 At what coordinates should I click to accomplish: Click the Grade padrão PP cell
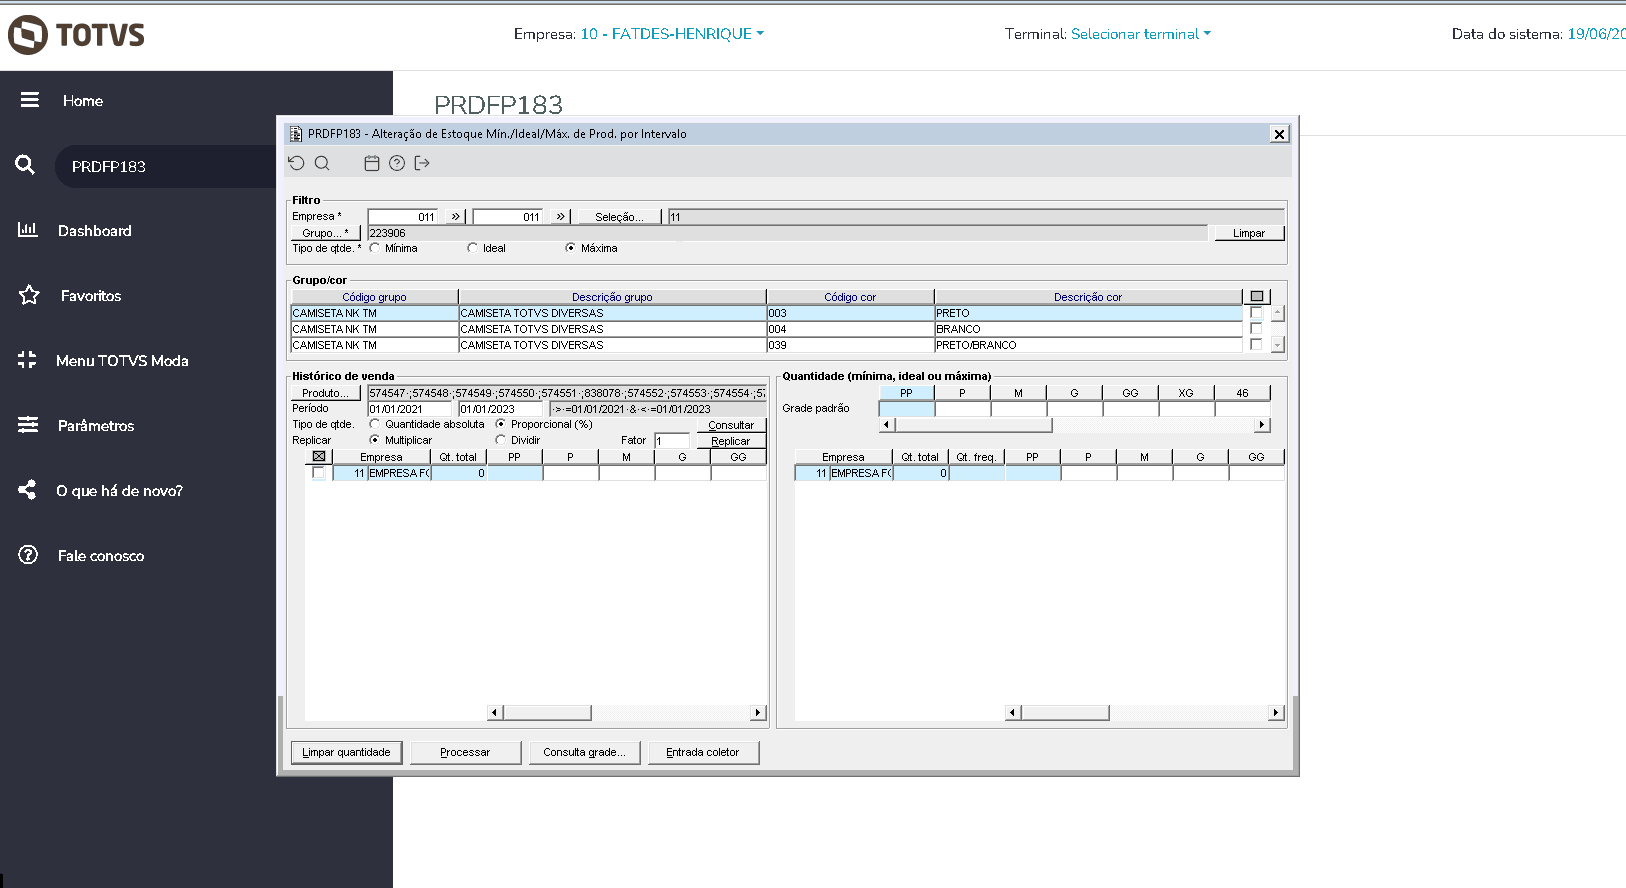(906, 409)
